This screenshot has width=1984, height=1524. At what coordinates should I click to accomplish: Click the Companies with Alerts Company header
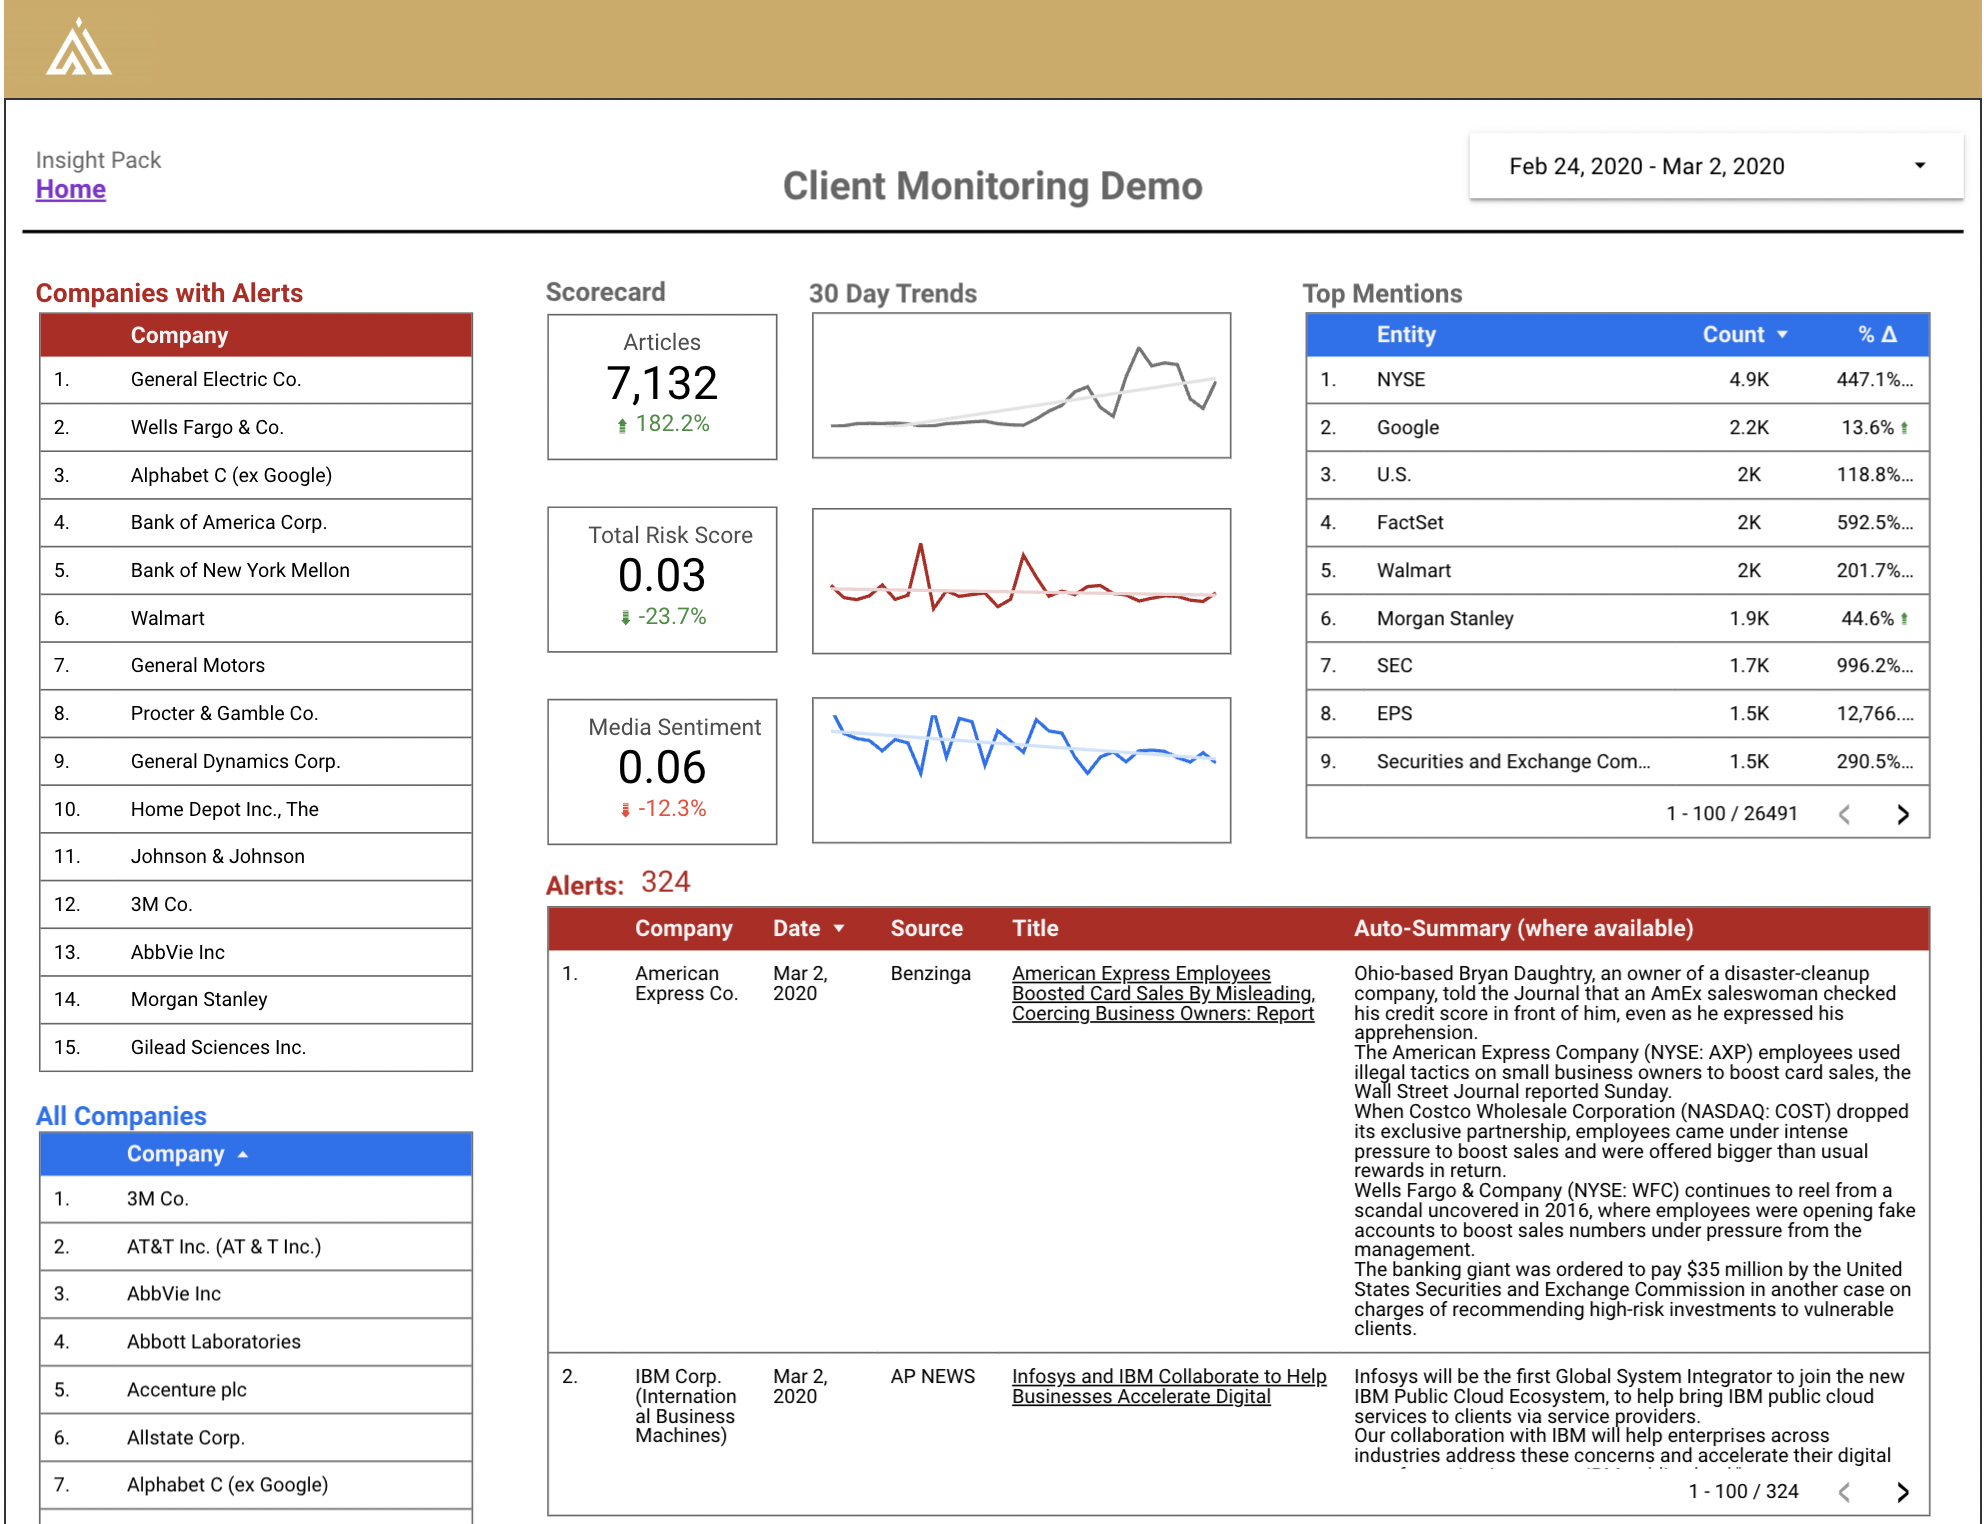coord(179,335)
